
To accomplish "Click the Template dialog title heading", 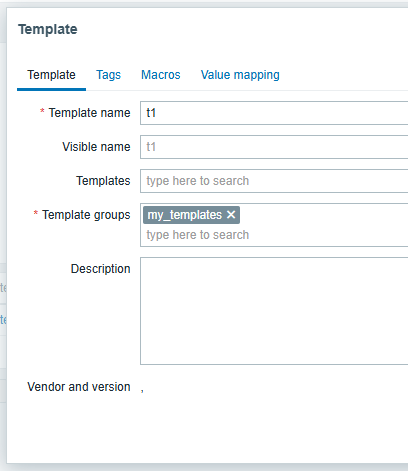I will click(48, 29).
